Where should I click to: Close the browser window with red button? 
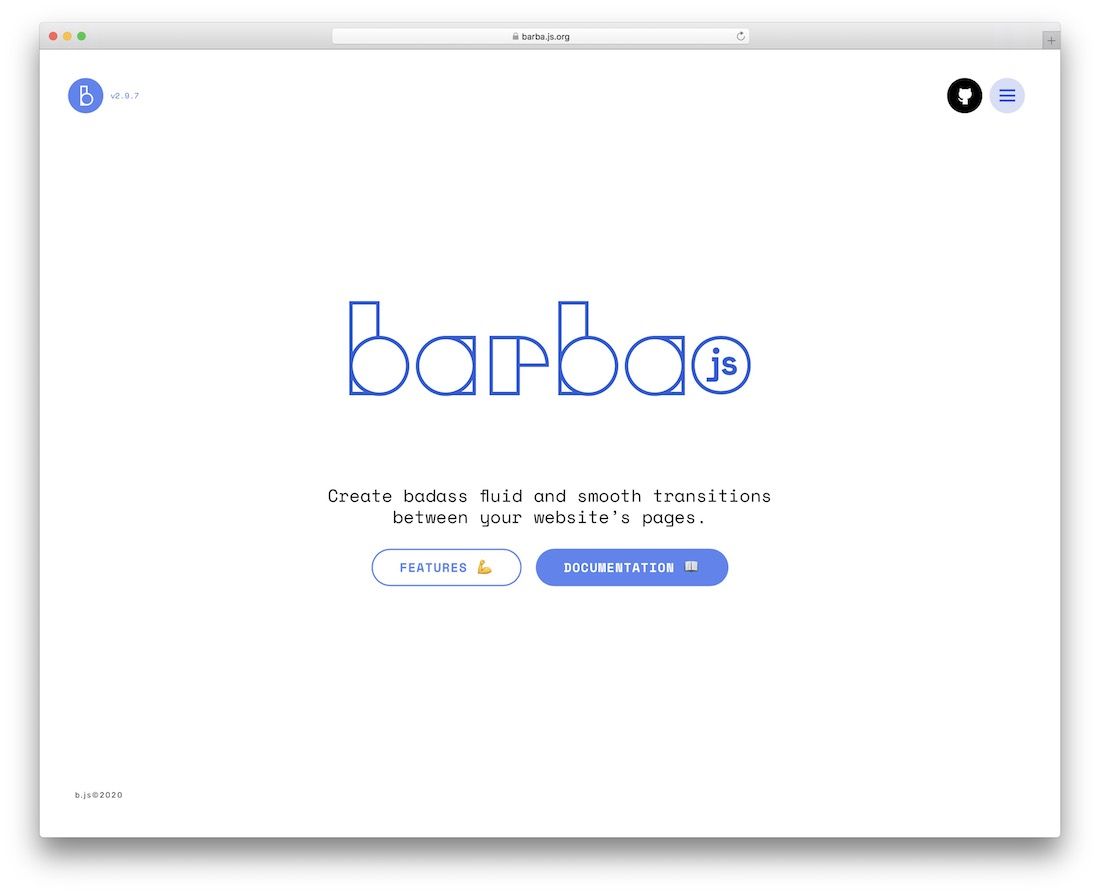pyautogui.click(x=53, y=36)
